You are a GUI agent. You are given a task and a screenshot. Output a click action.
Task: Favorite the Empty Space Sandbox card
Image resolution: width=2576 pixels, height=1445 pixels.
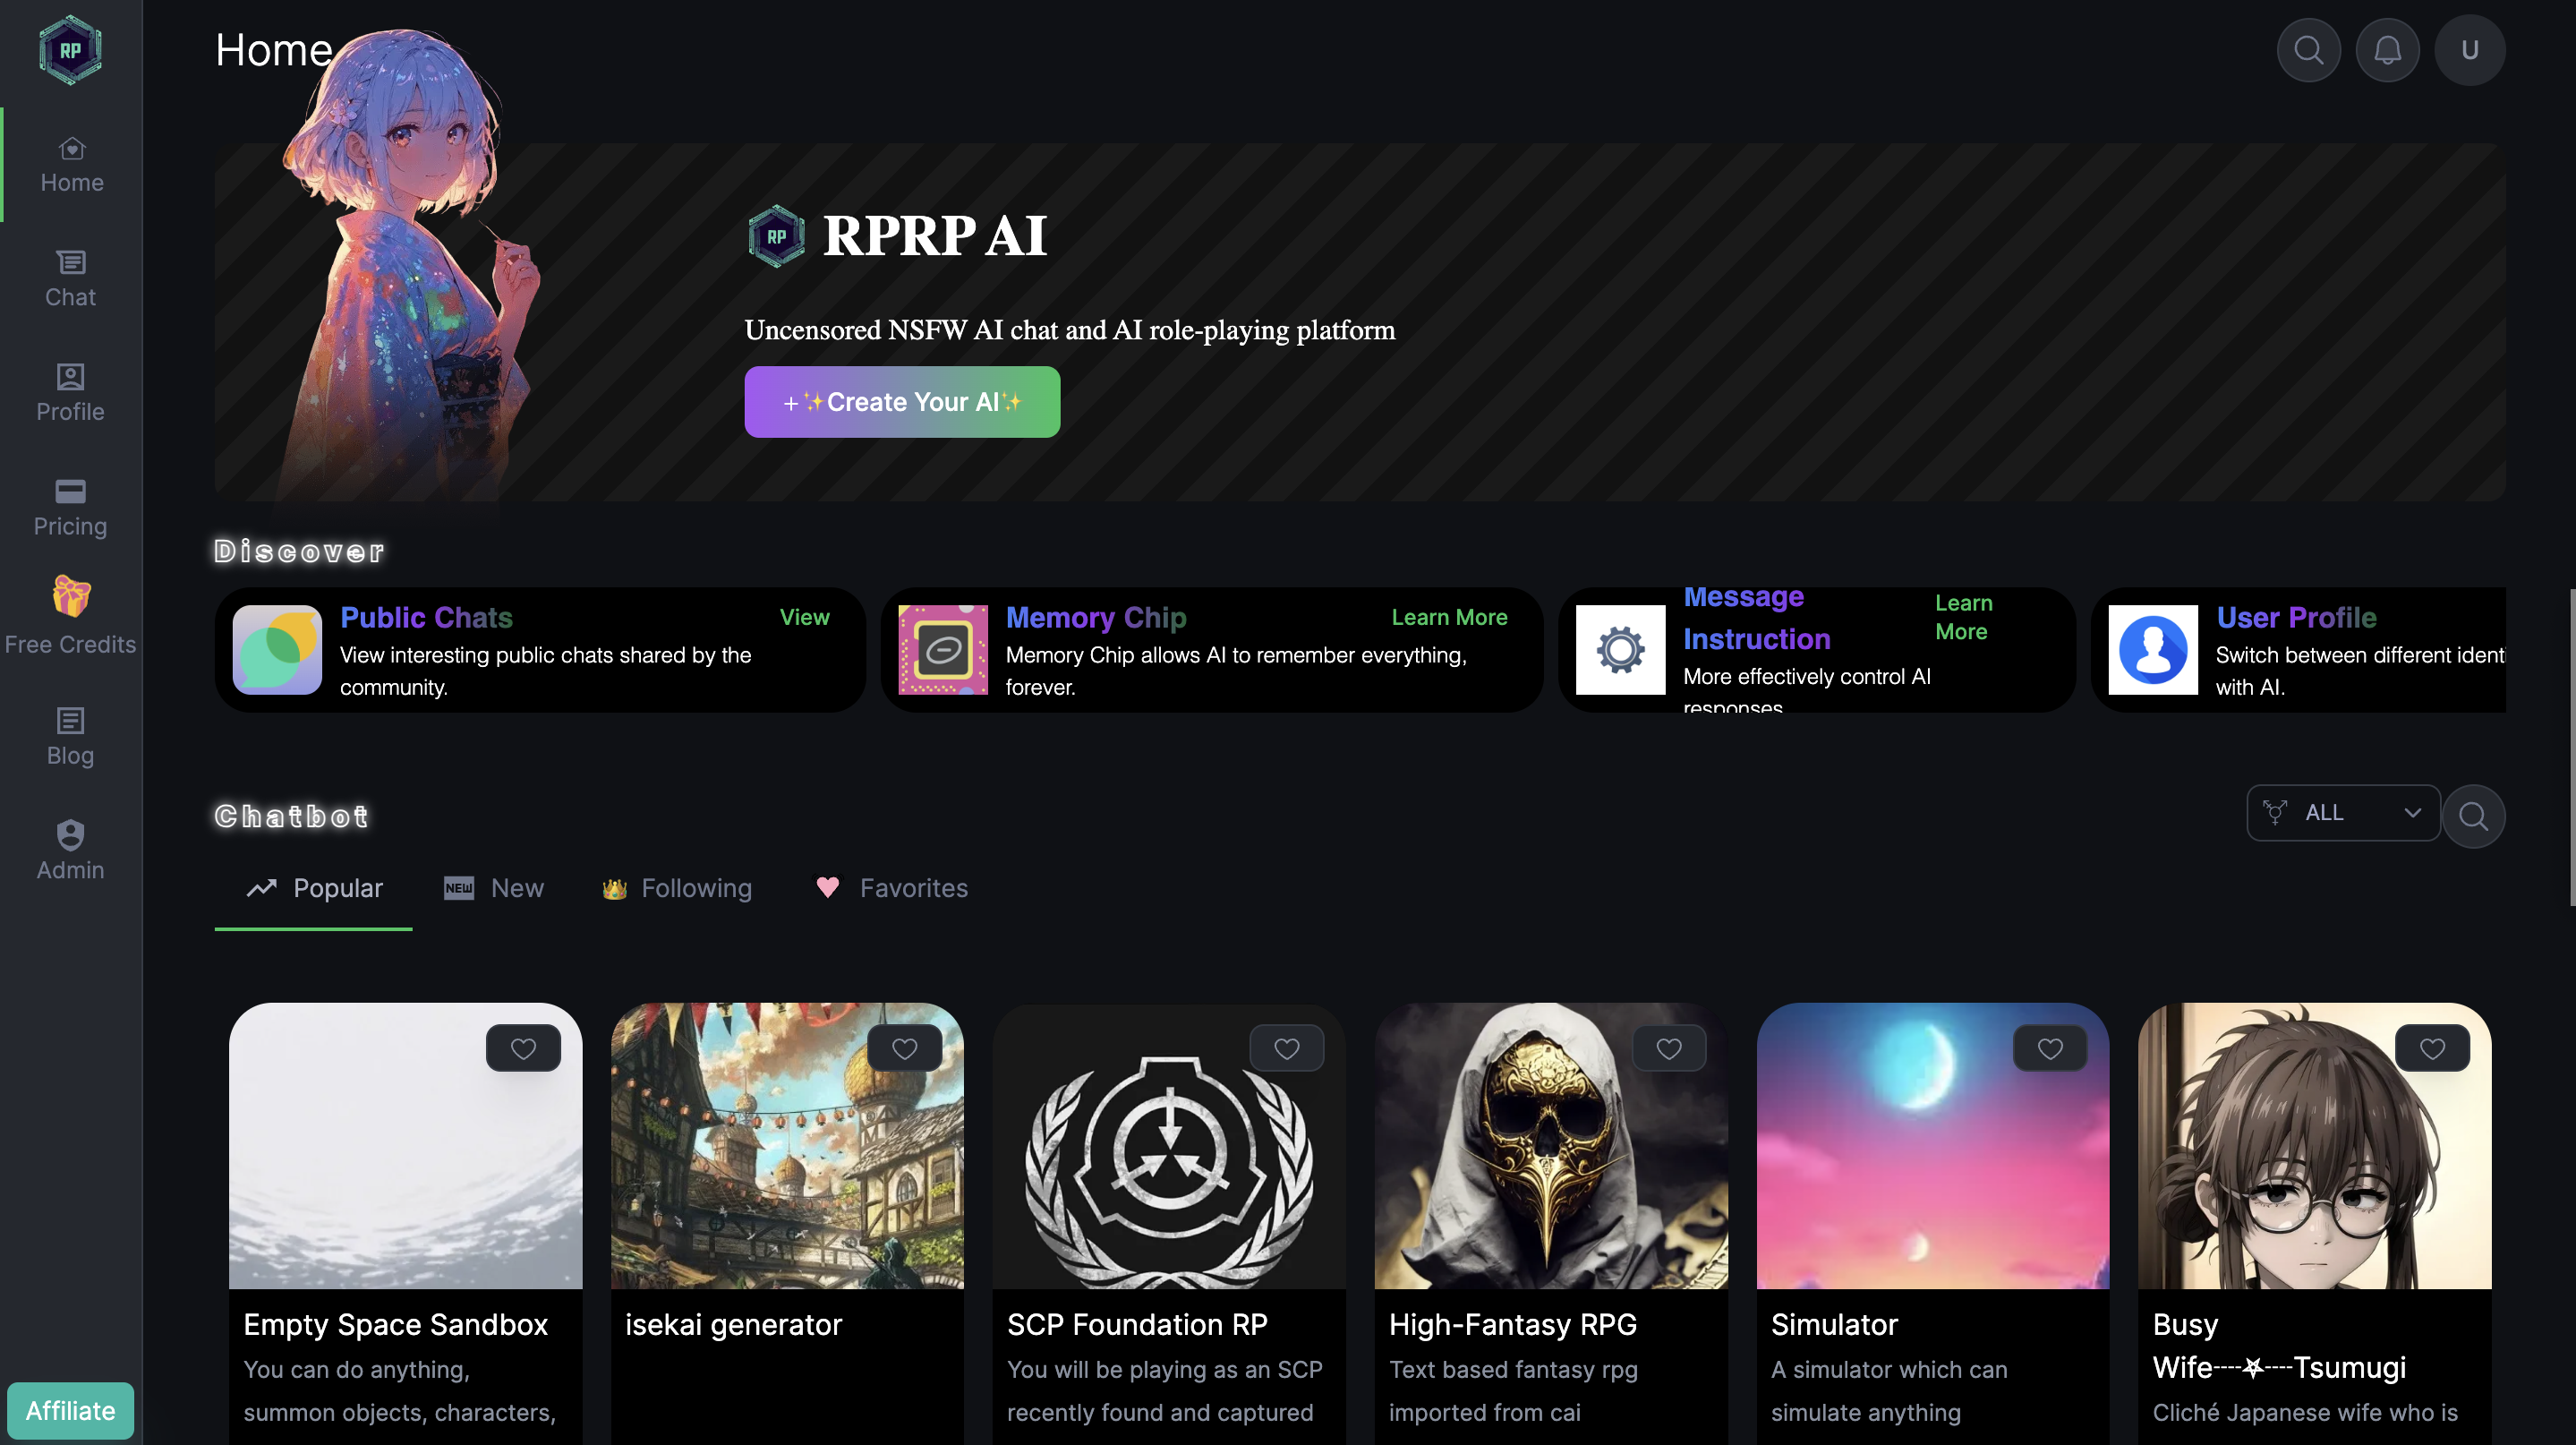click(523, 1048)
